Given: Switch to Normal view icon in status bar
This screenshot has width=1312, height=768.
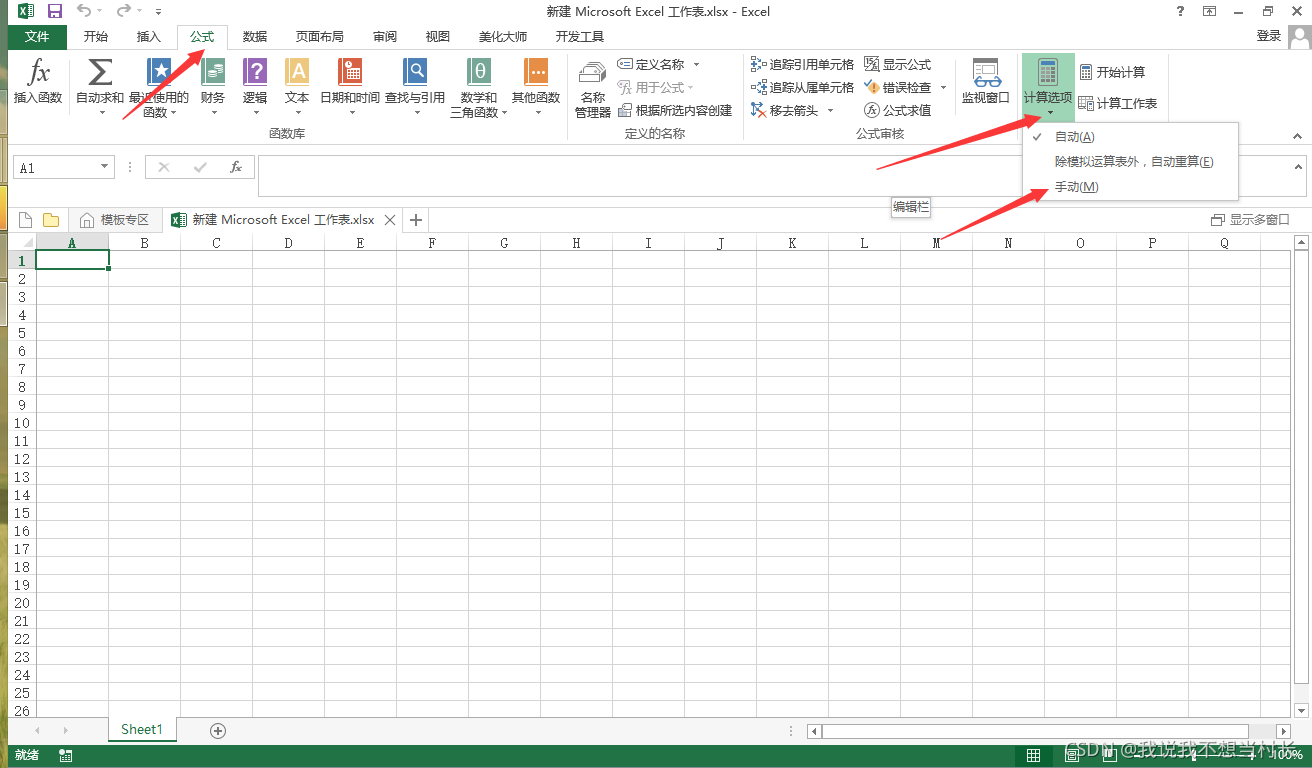Looking at the screenshot, I should click(x=1034, y=755).
